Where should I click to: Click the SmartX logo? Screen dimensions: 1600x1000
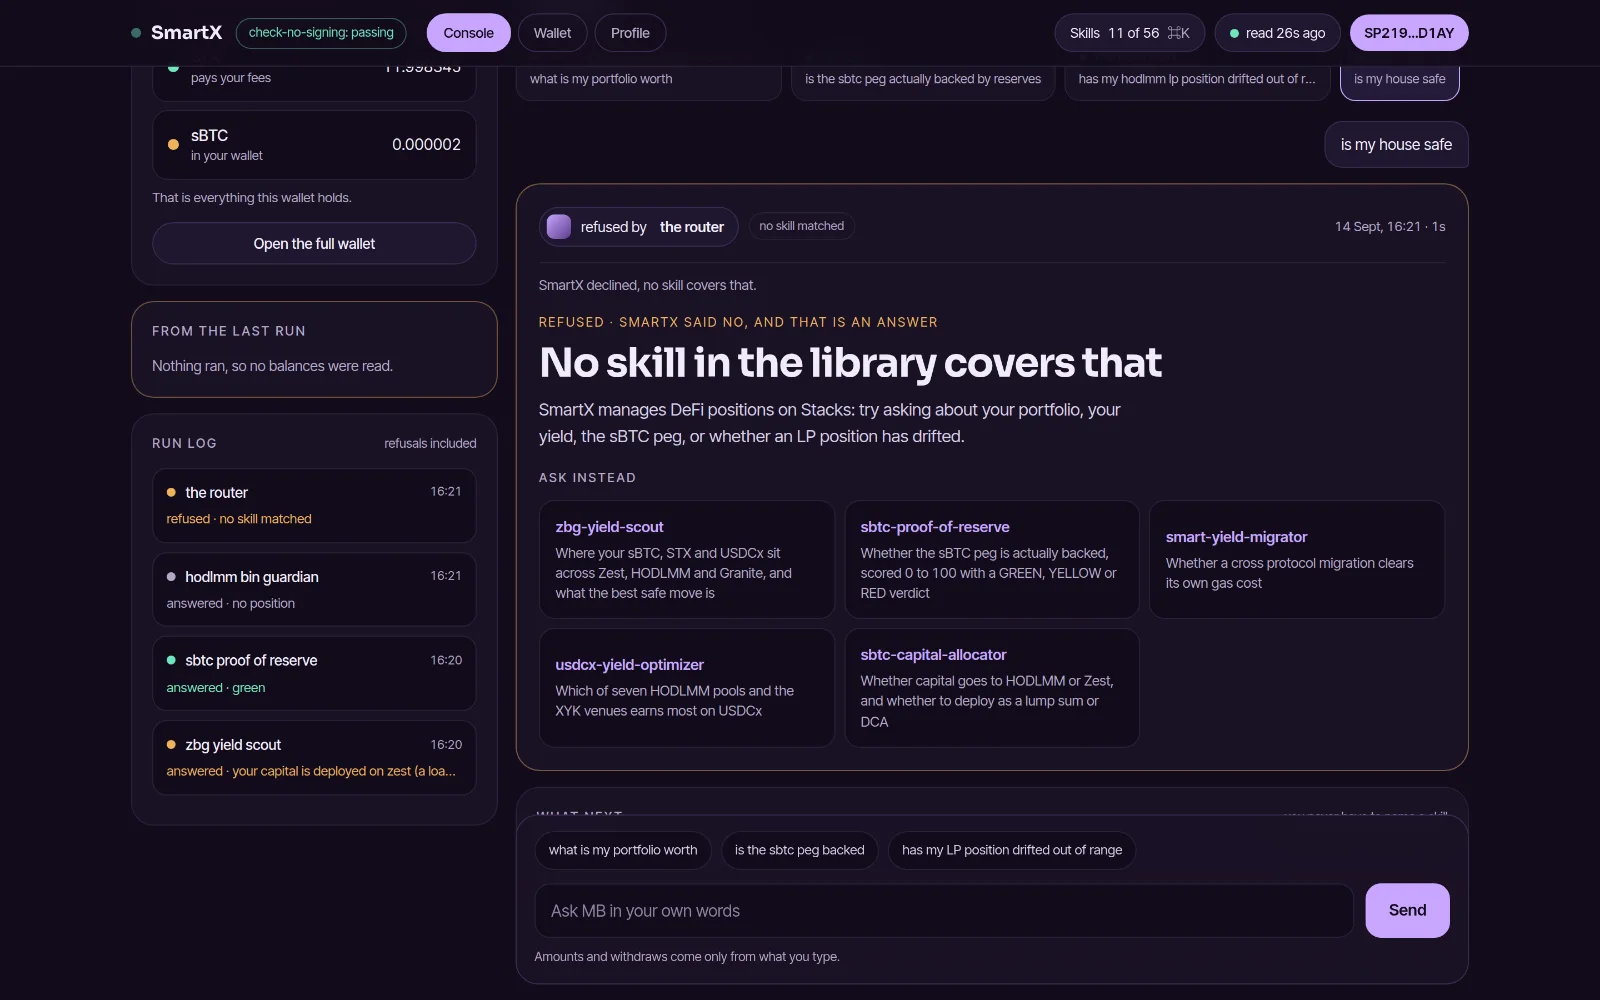coord(177,33)
